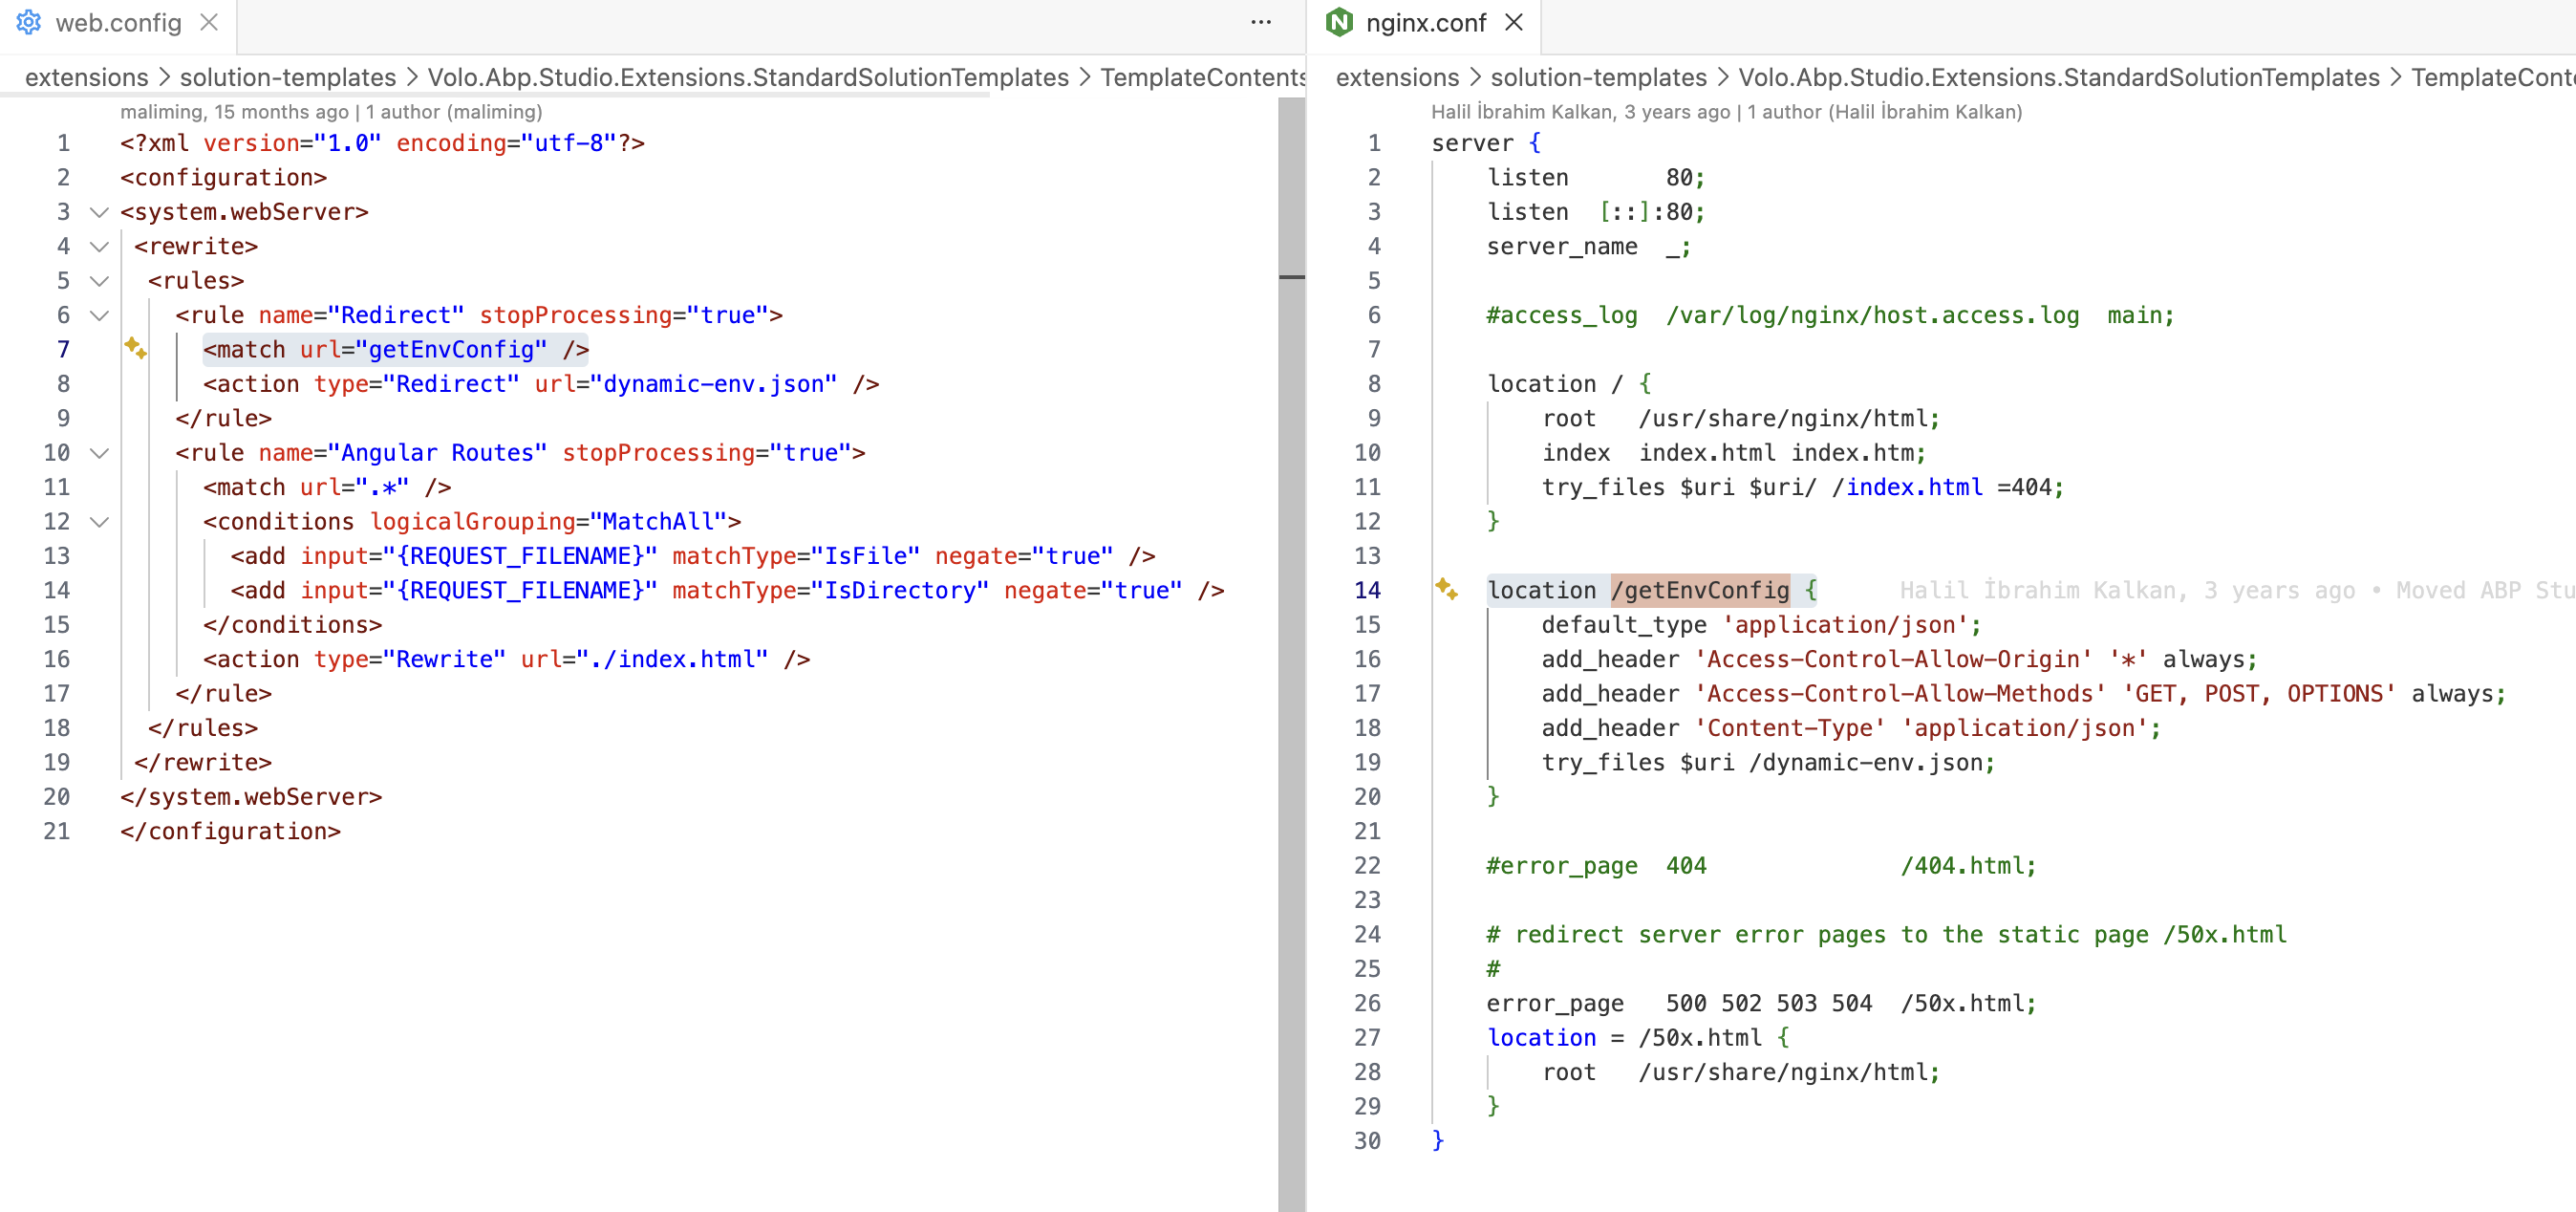Collapse the system.webServer element on line 3
2576x1212 pixels.
[x=99, y=212]
